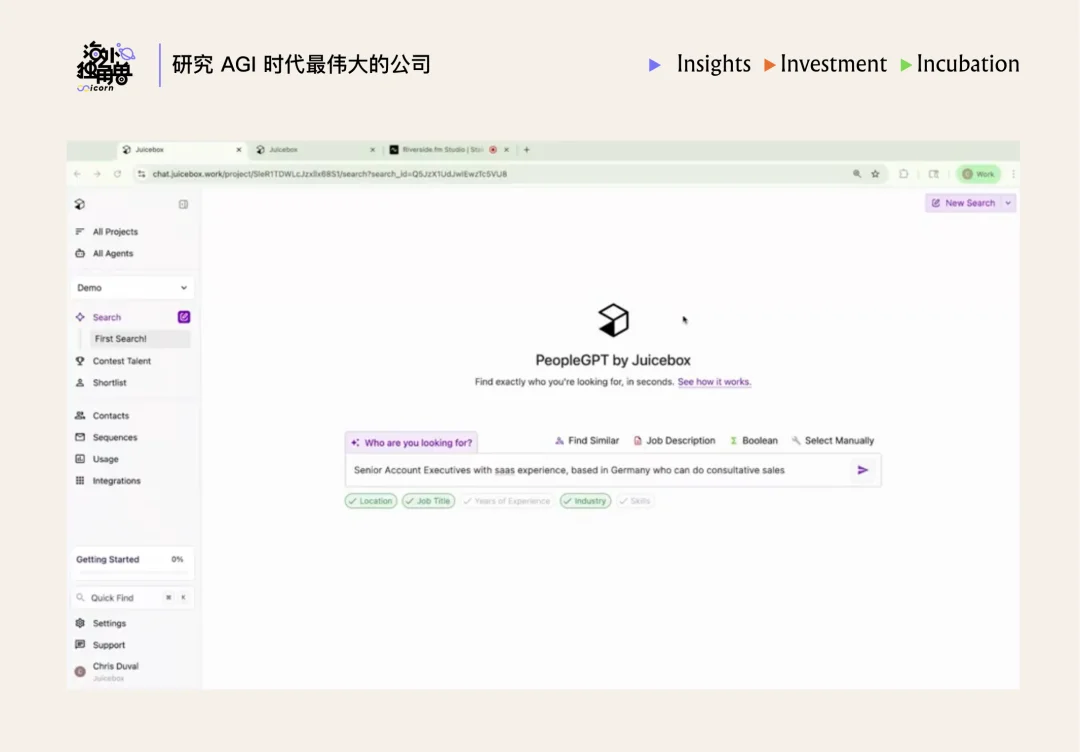Viewport: 1080px width, 752px height.
Task: Click the edit icon next to Search
Action: tap(184, 316)
